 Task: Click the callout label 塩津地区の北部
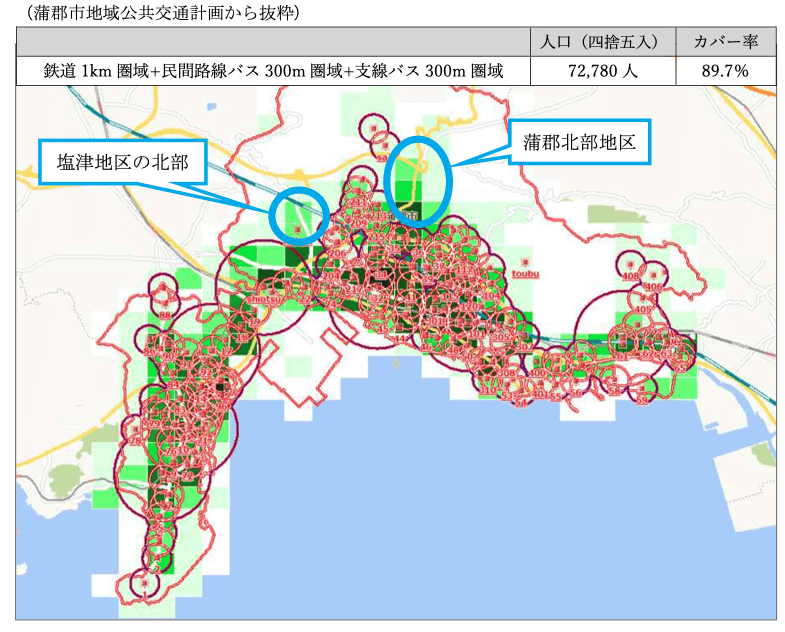(x=123, y=162)
